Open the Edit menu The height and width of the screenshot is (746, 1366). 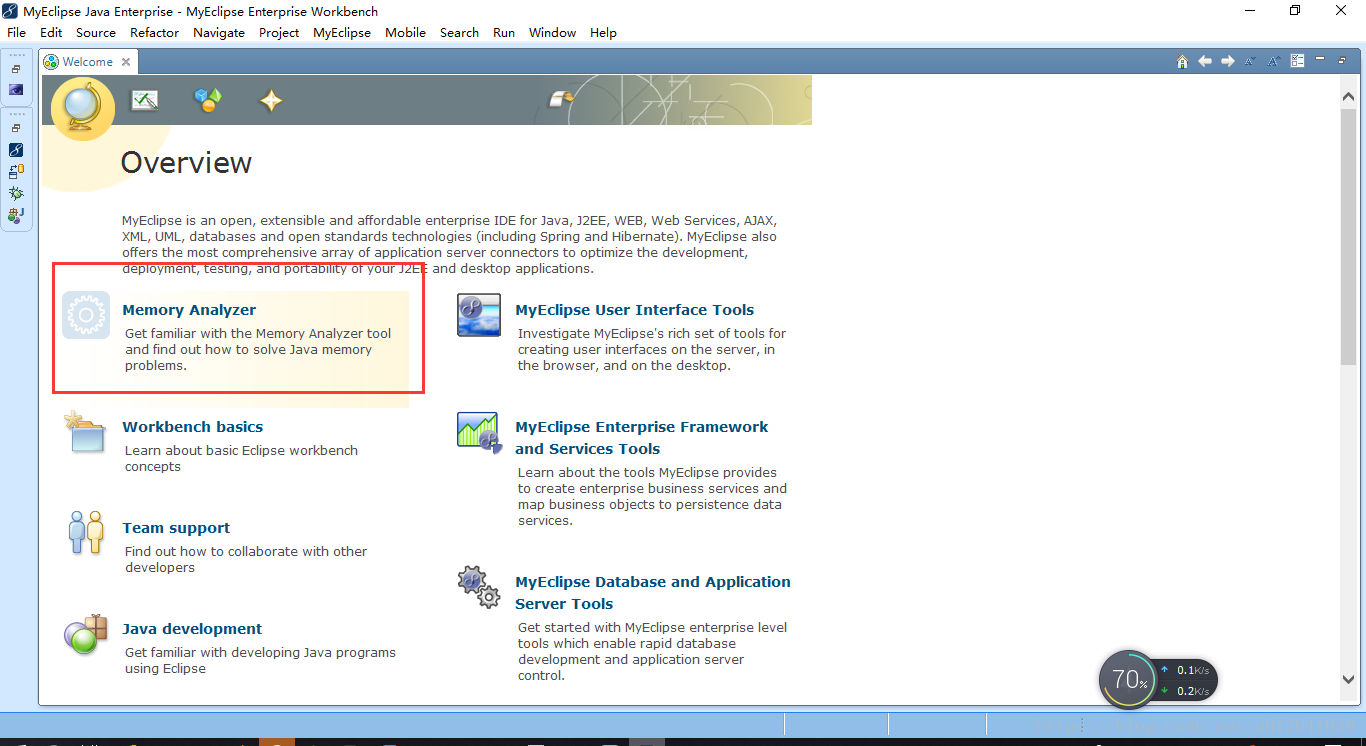coord(51,32)
